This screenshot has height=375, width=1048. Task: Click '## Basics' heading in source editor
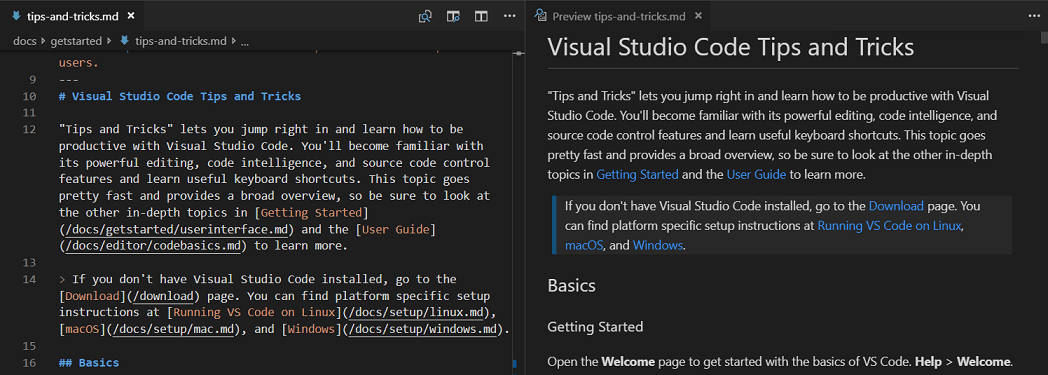pos(89,363)
